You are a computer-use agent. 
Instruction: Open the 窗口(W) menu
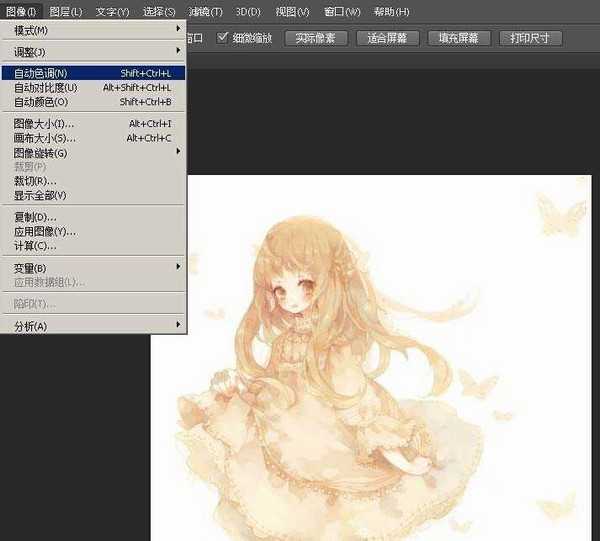339,12
